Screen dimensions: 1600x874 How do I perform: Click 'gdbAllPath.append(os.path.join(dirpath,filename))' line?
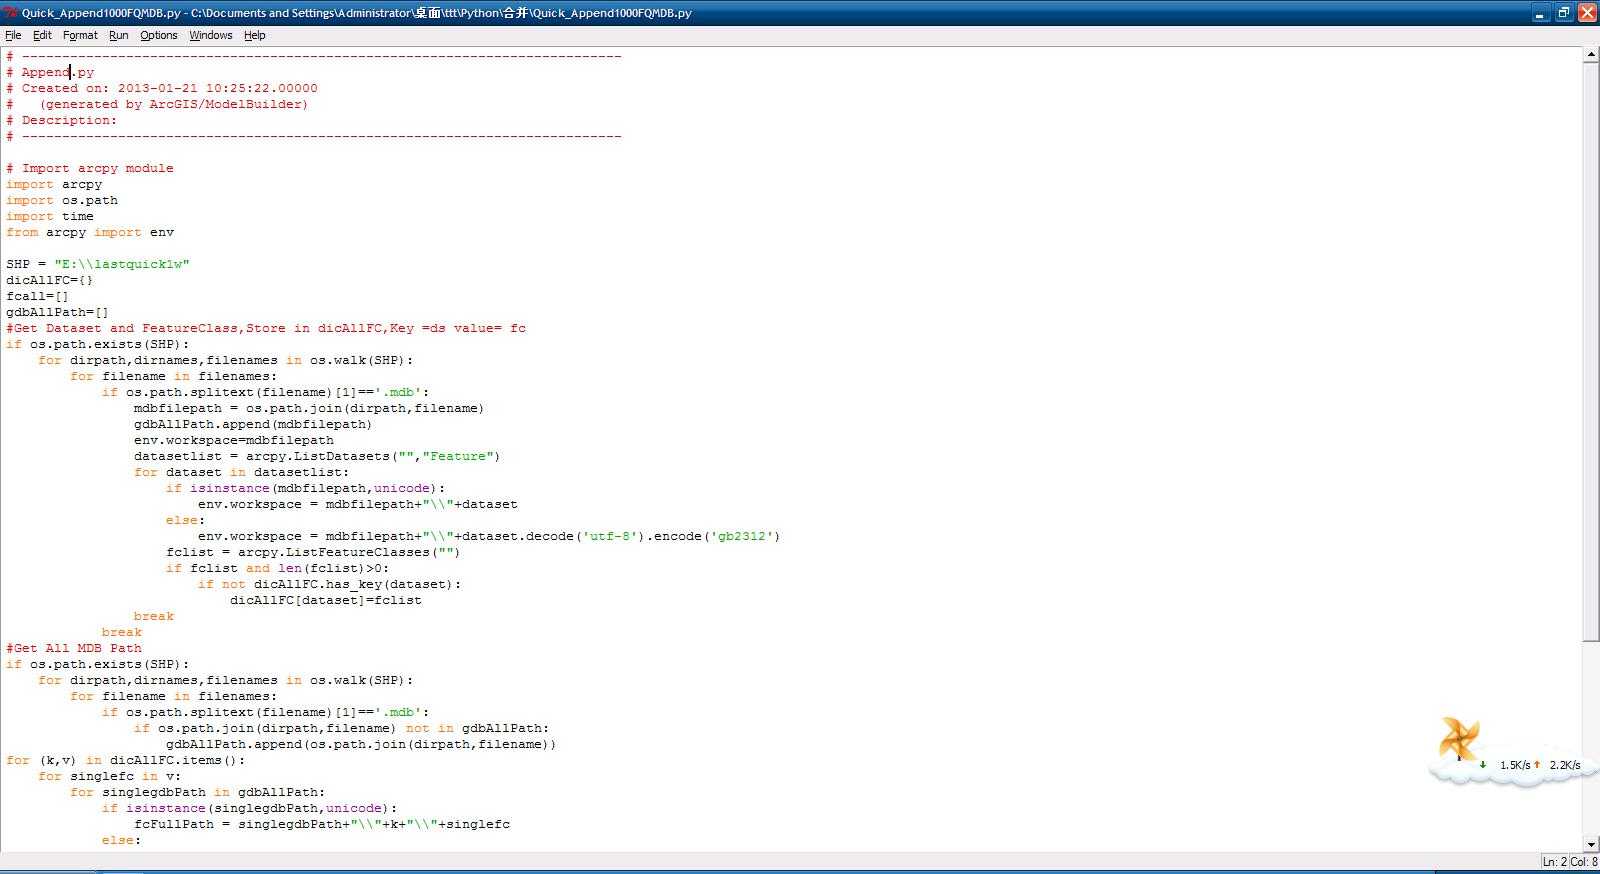361,744
